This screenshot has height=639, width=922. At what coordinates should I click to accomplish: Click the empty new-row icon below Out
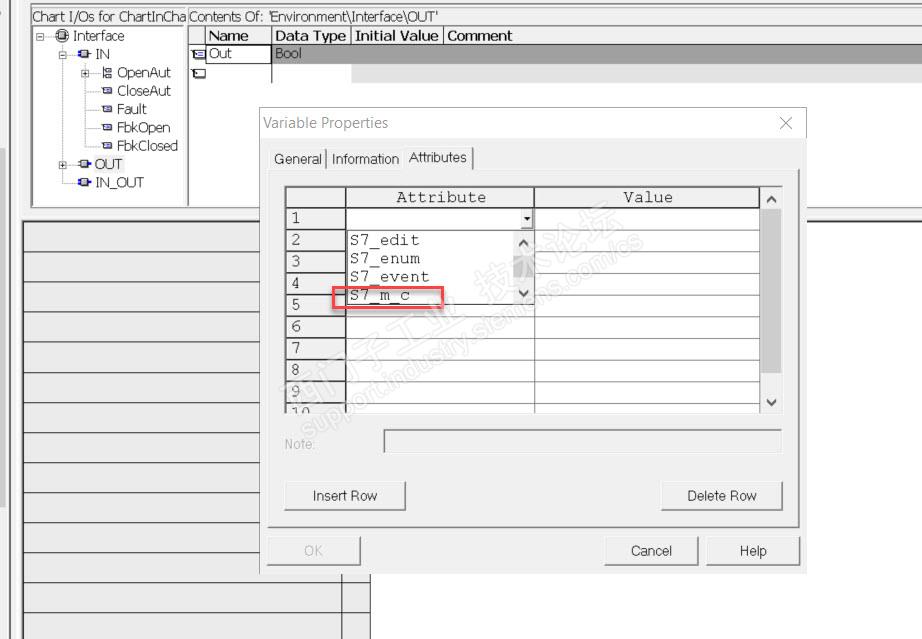[x=198, y=73]
